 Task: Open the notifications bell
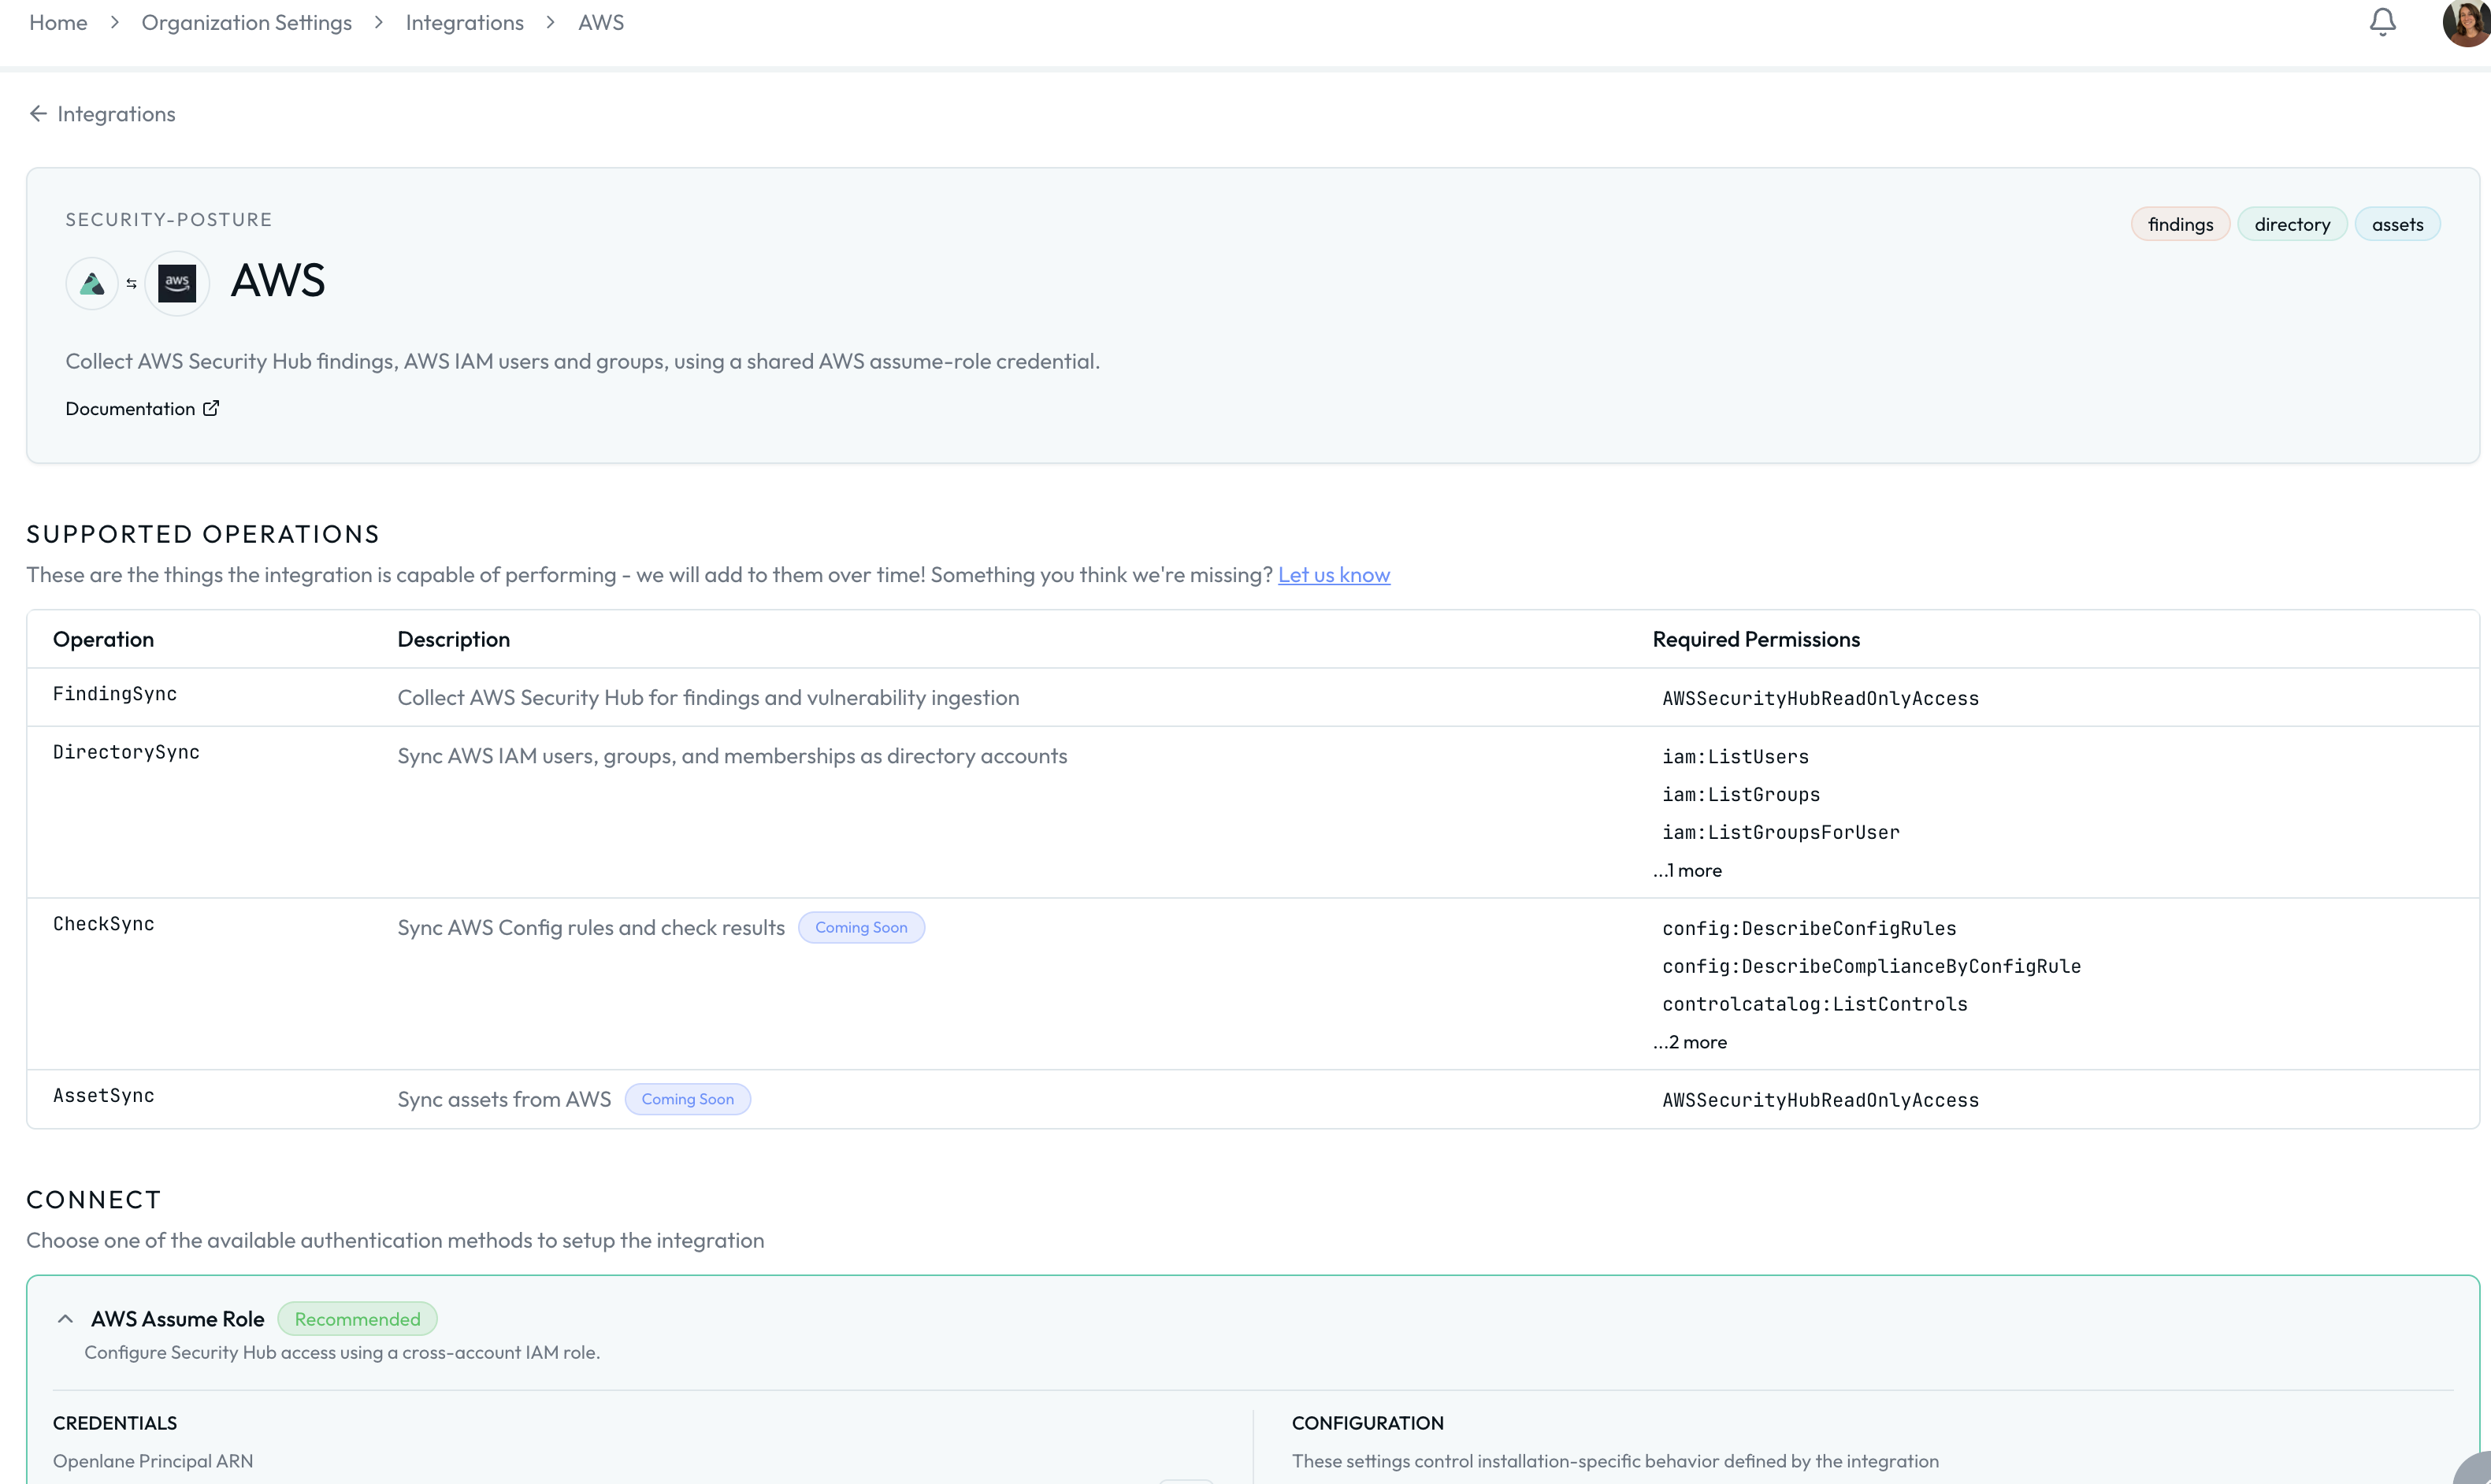(2382, 22)
